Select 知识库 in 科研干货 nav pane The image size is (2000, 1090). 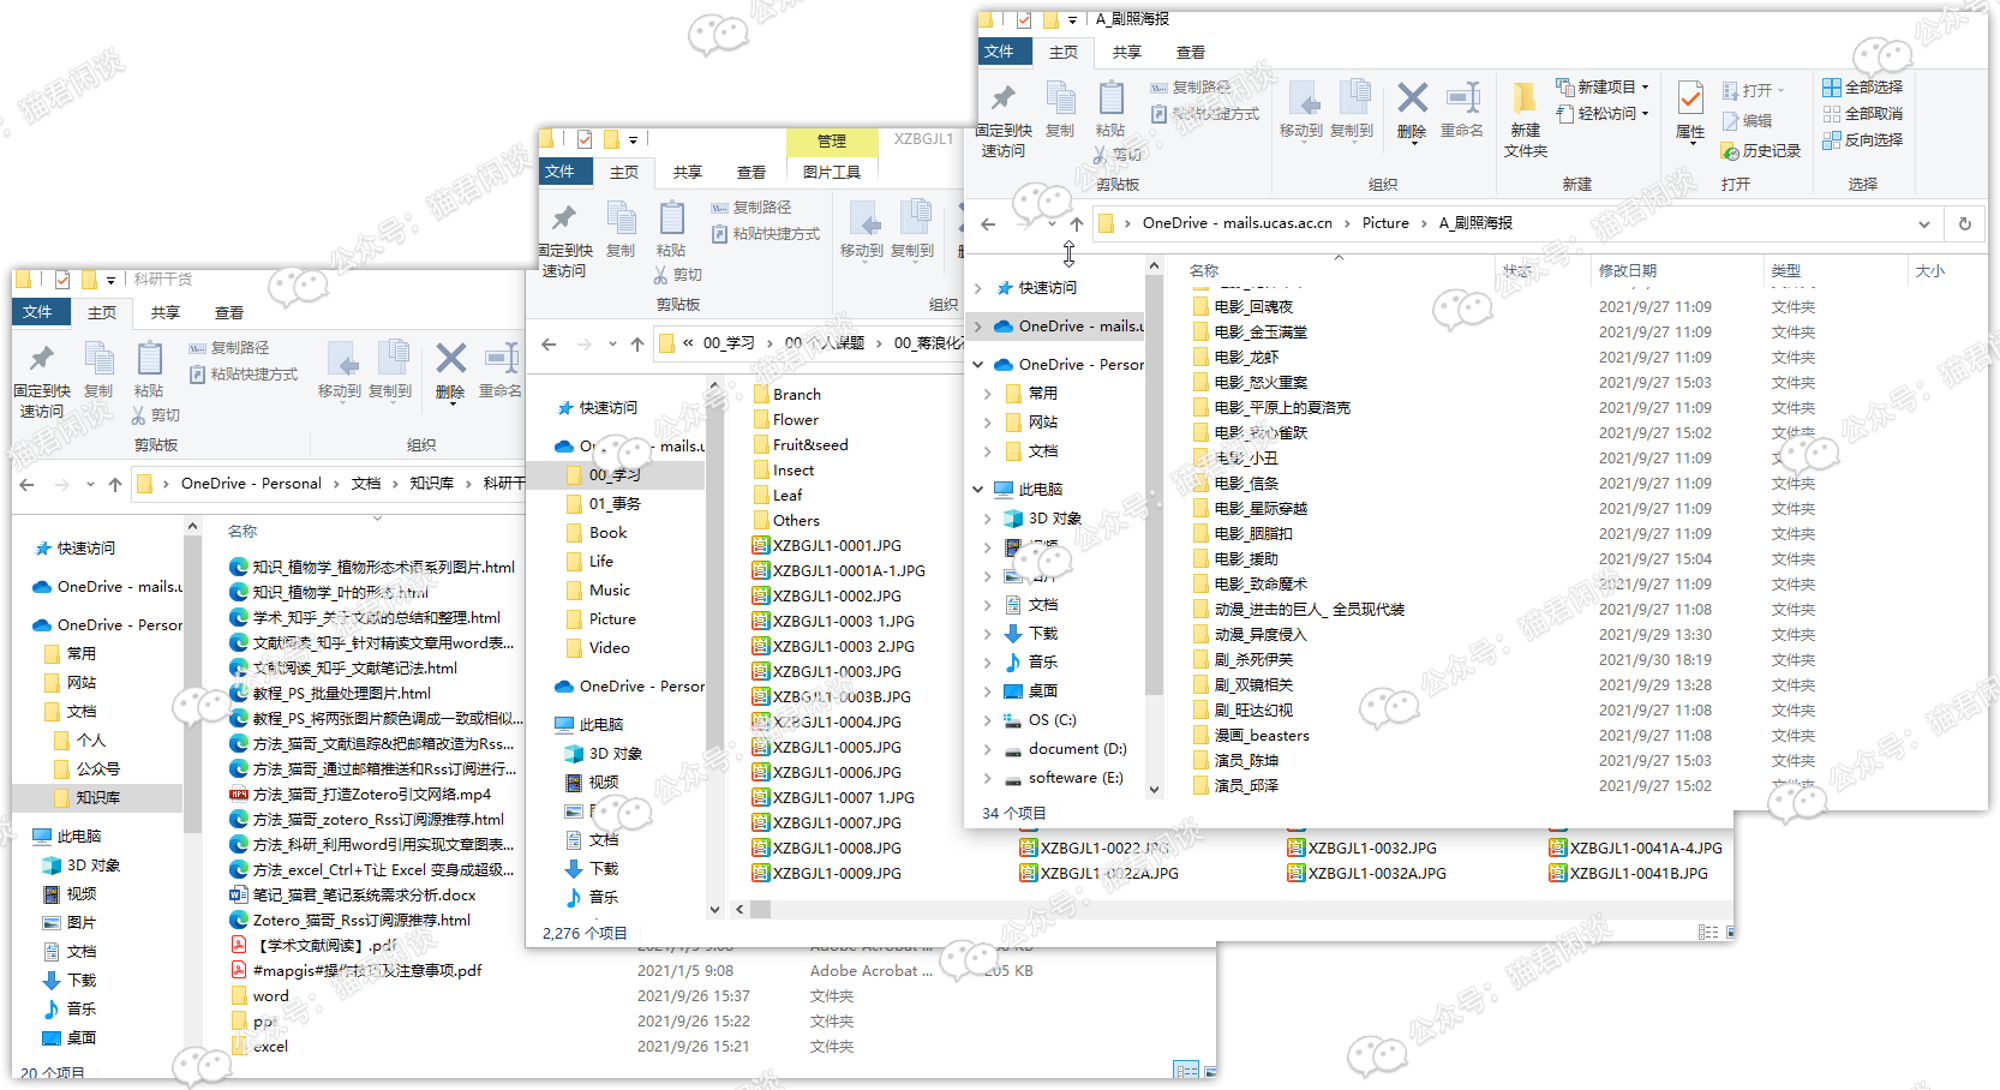(x=98, y=798)
